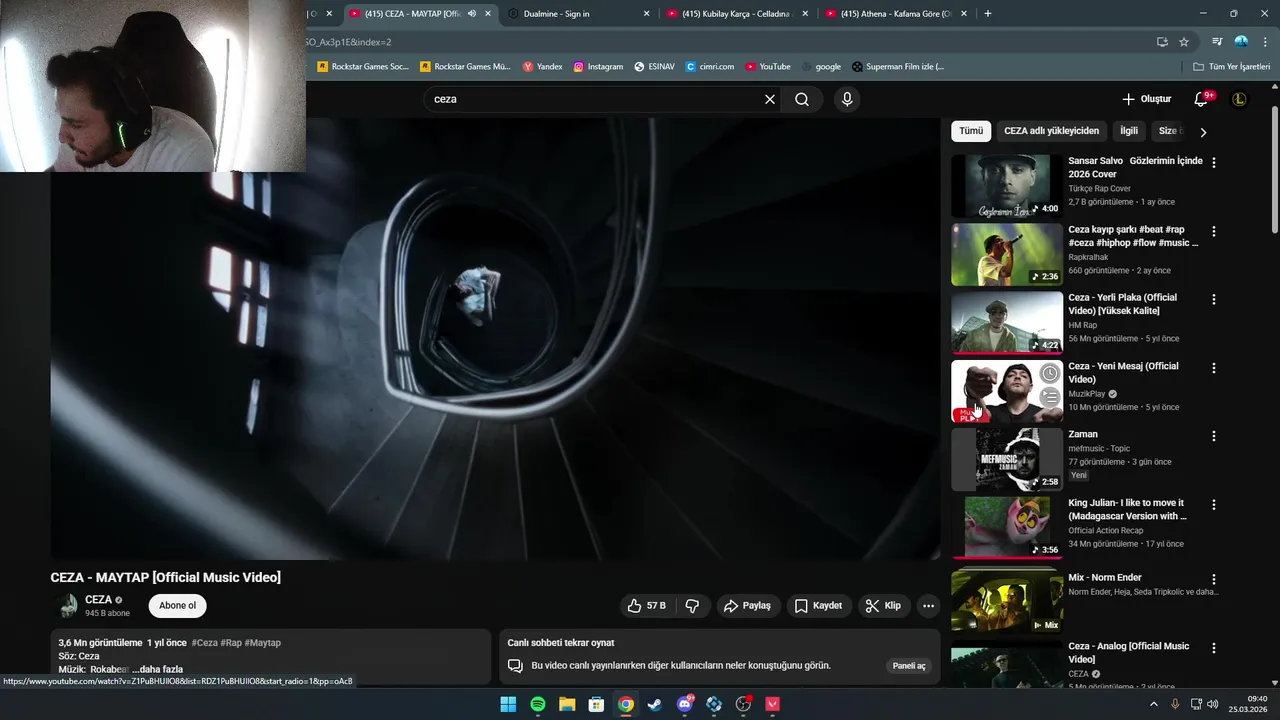This screenshot has width=1280, height=720.
Task: Open options menu for King Julian video
Action: click(1214, 505)
